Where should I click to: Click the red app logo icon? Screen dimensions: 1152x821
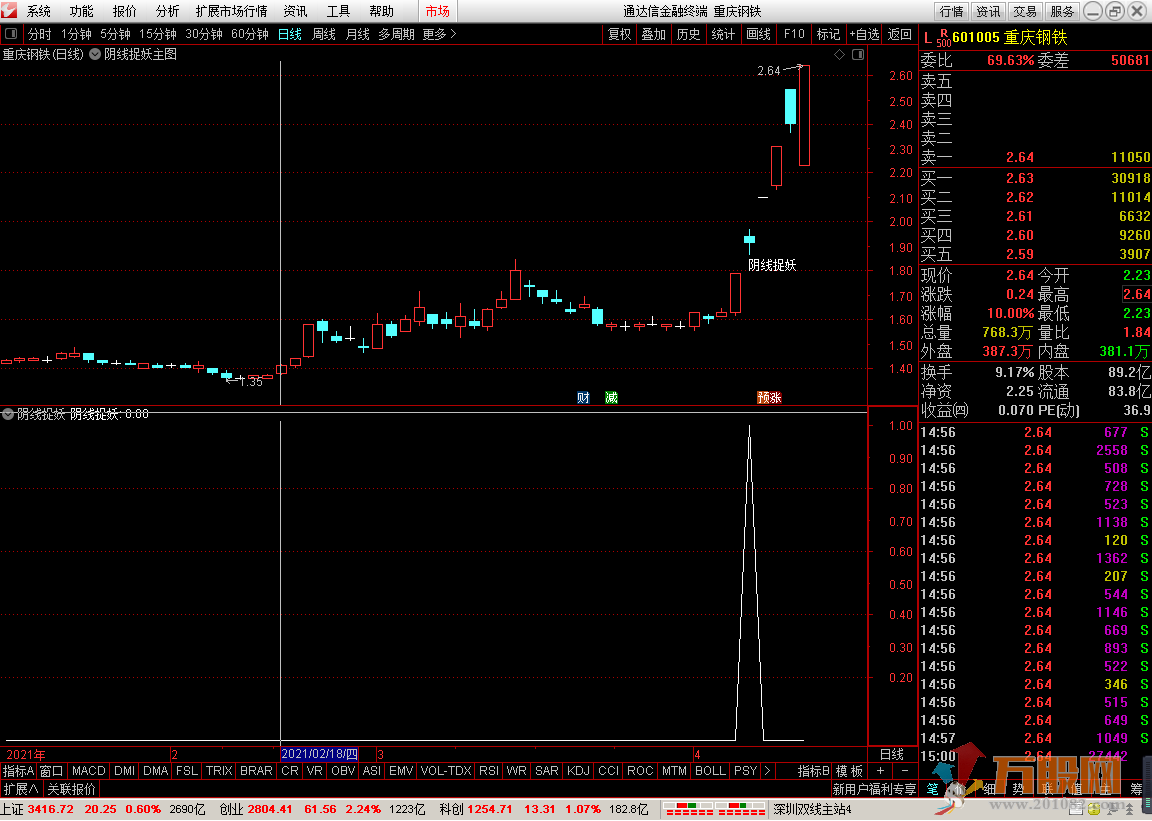point(9,10)
